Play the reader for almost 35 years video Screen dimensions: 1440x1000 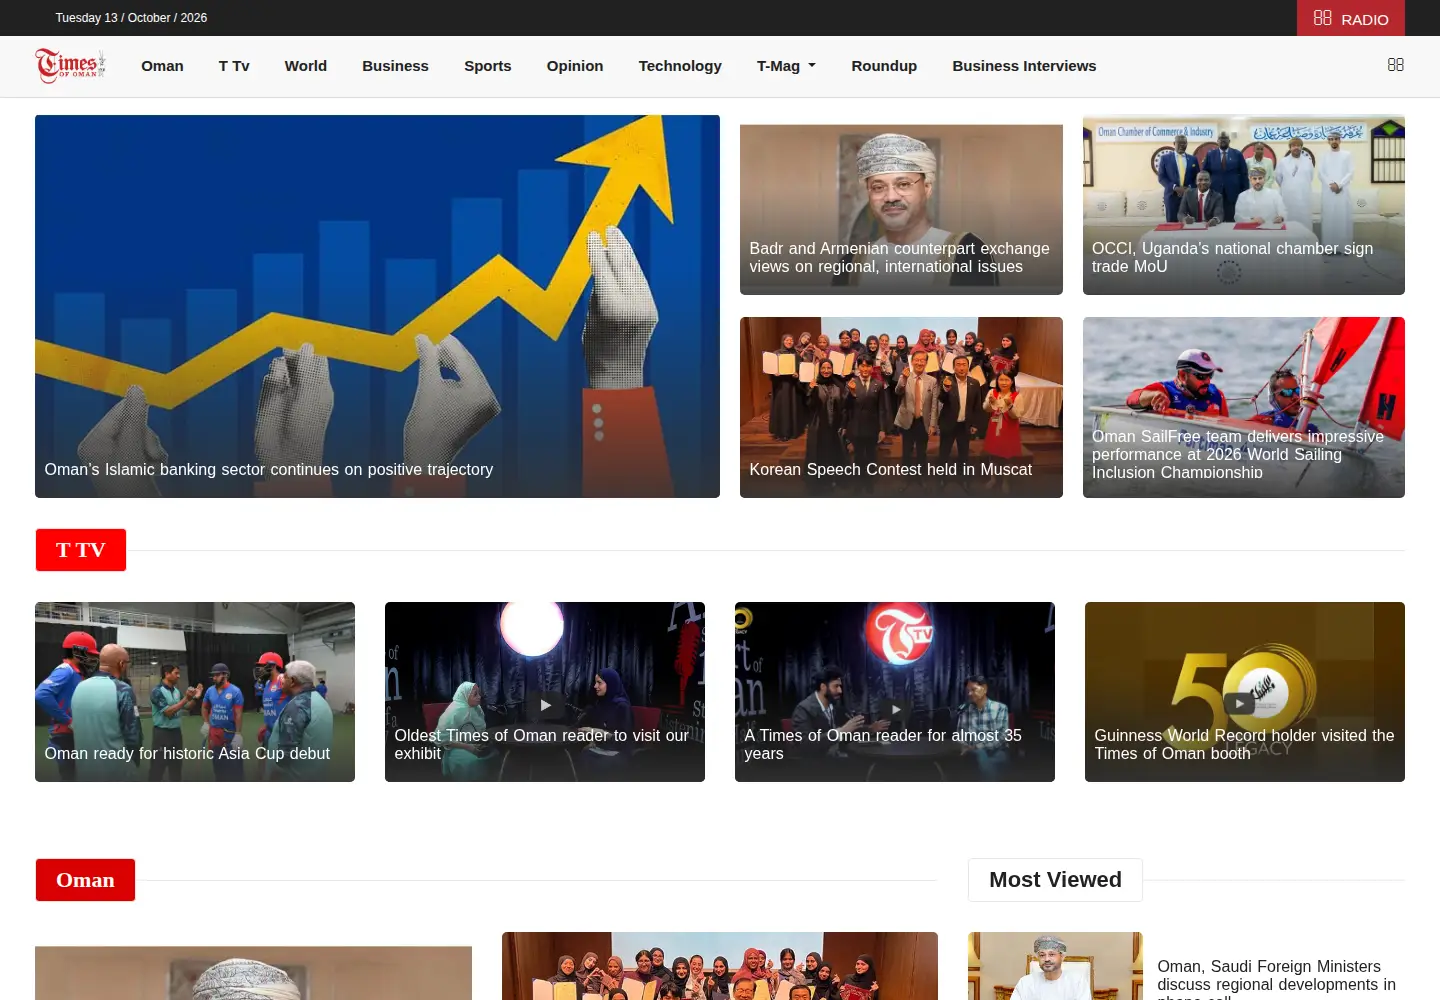896,709
